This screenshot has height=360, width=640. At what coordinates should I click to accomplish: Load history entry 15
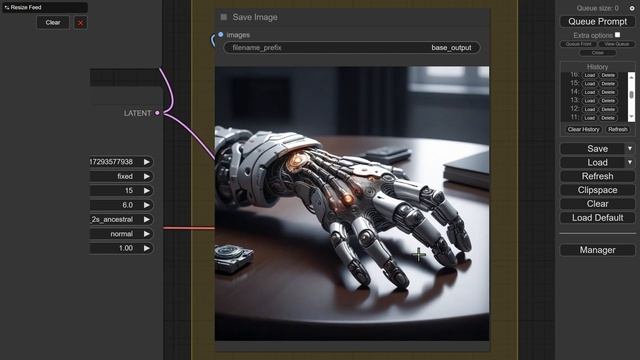589,84
